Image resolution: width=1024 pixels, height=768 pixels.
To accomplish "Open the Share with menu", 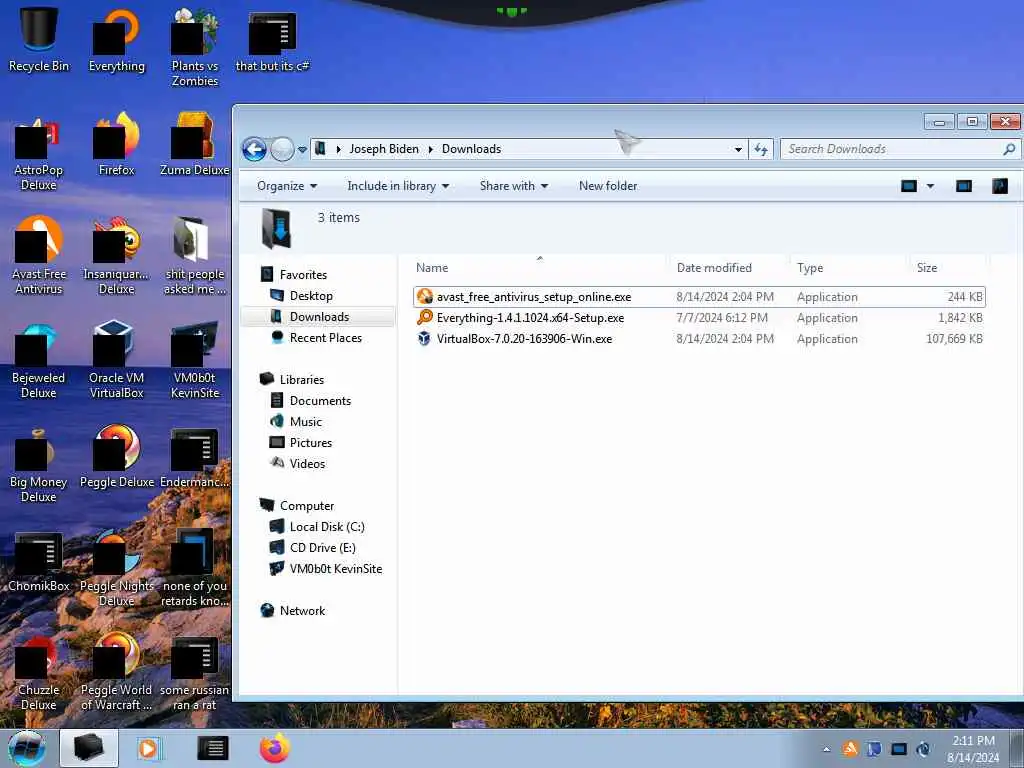I will pyautogui.click(x=513, y=186).
